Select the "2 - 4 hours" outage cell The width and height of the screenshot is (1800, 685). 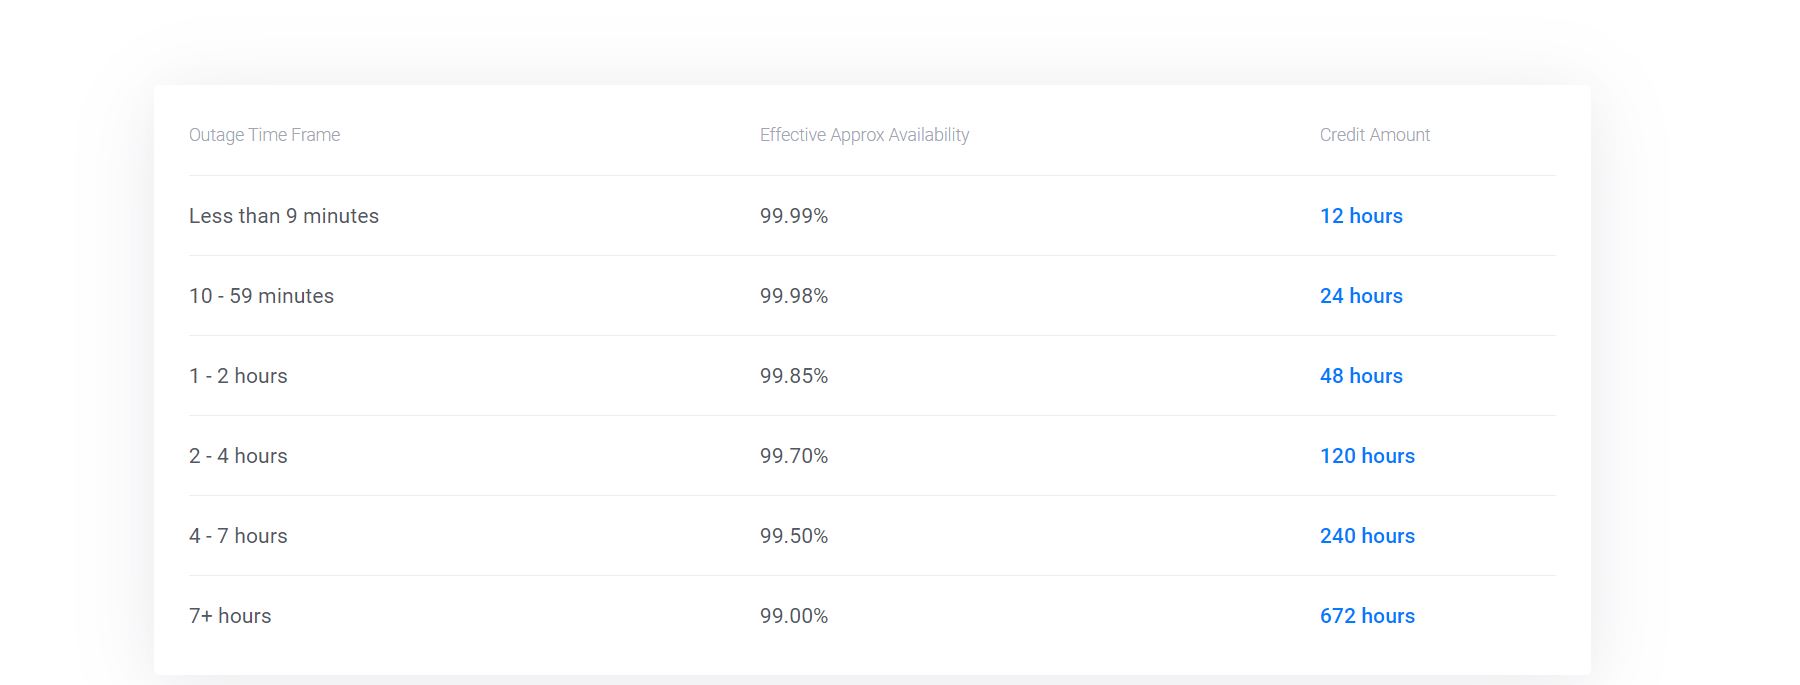tap(238, 456)
